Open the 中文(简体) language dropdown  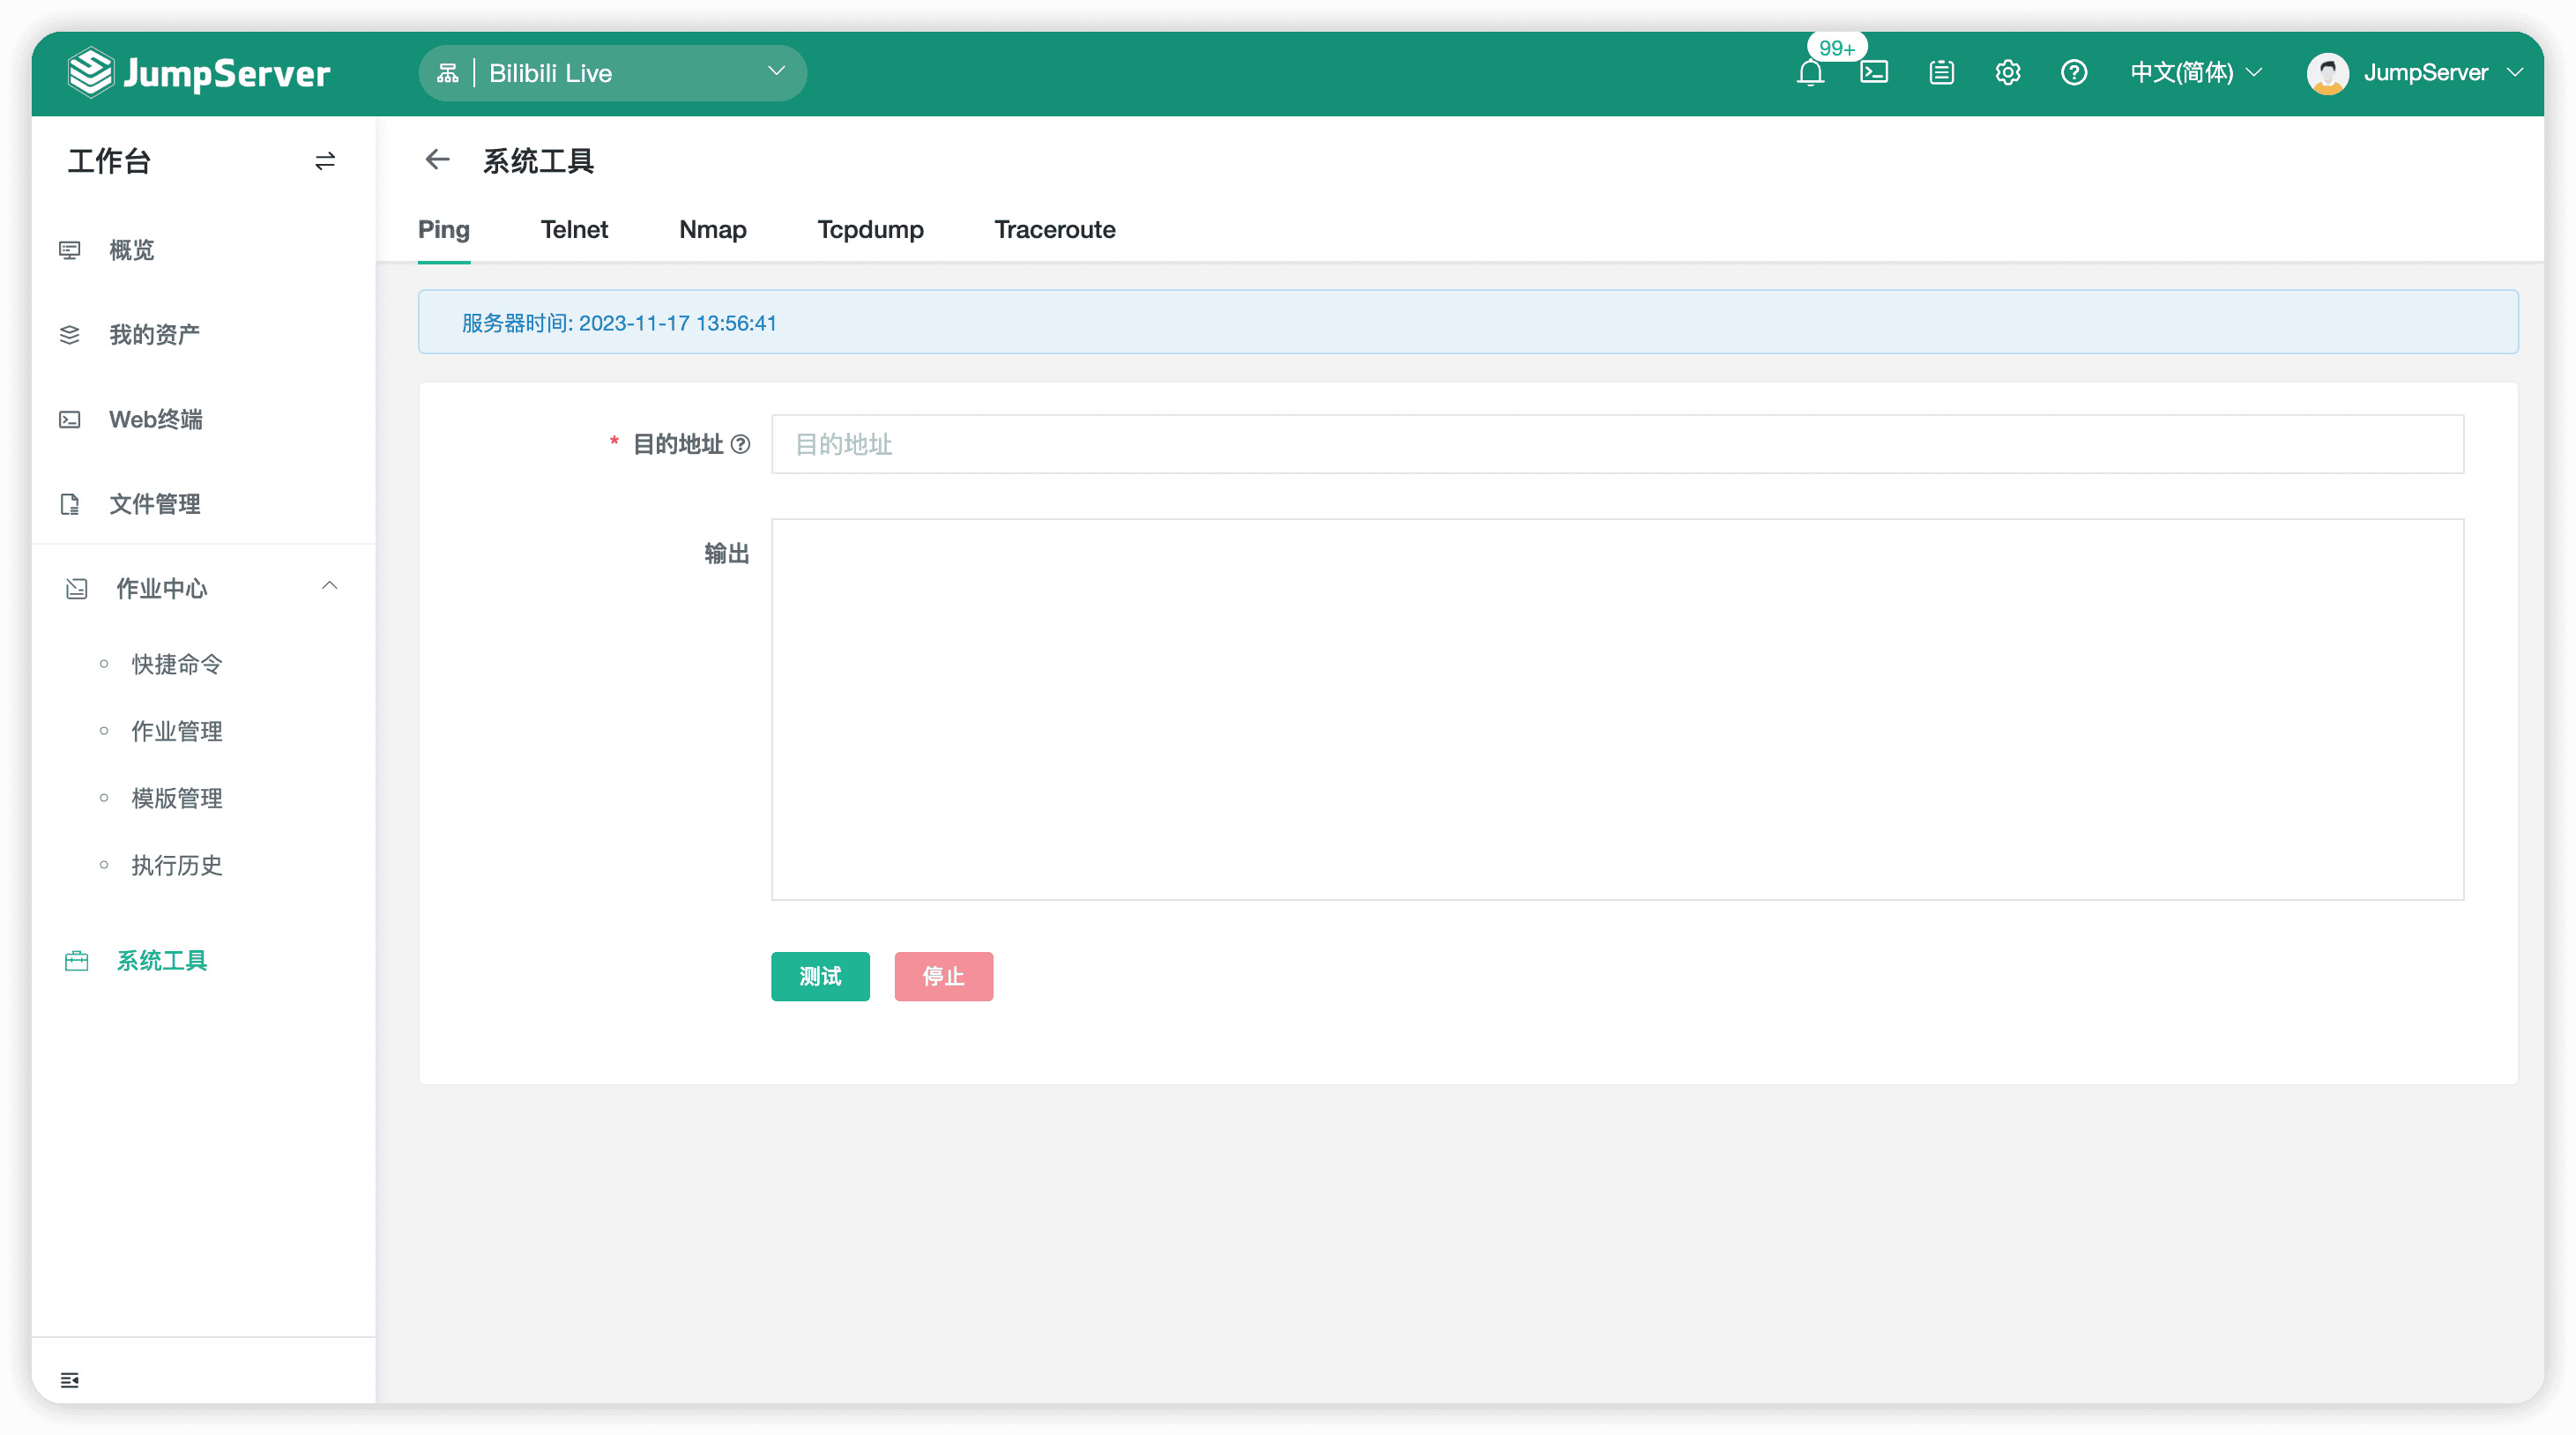click(2196, 73)
